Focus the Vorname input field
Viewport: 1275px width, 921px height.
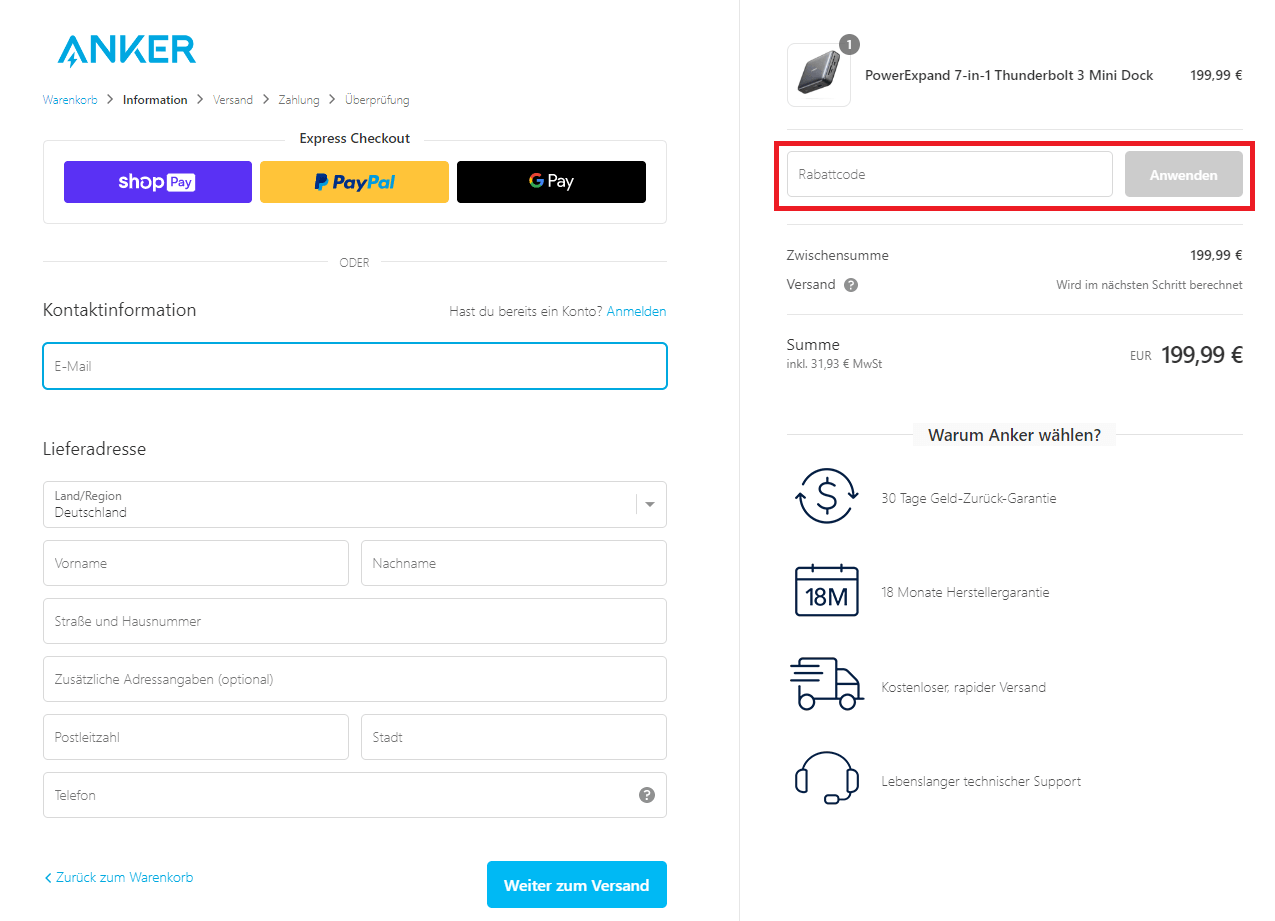196,563
